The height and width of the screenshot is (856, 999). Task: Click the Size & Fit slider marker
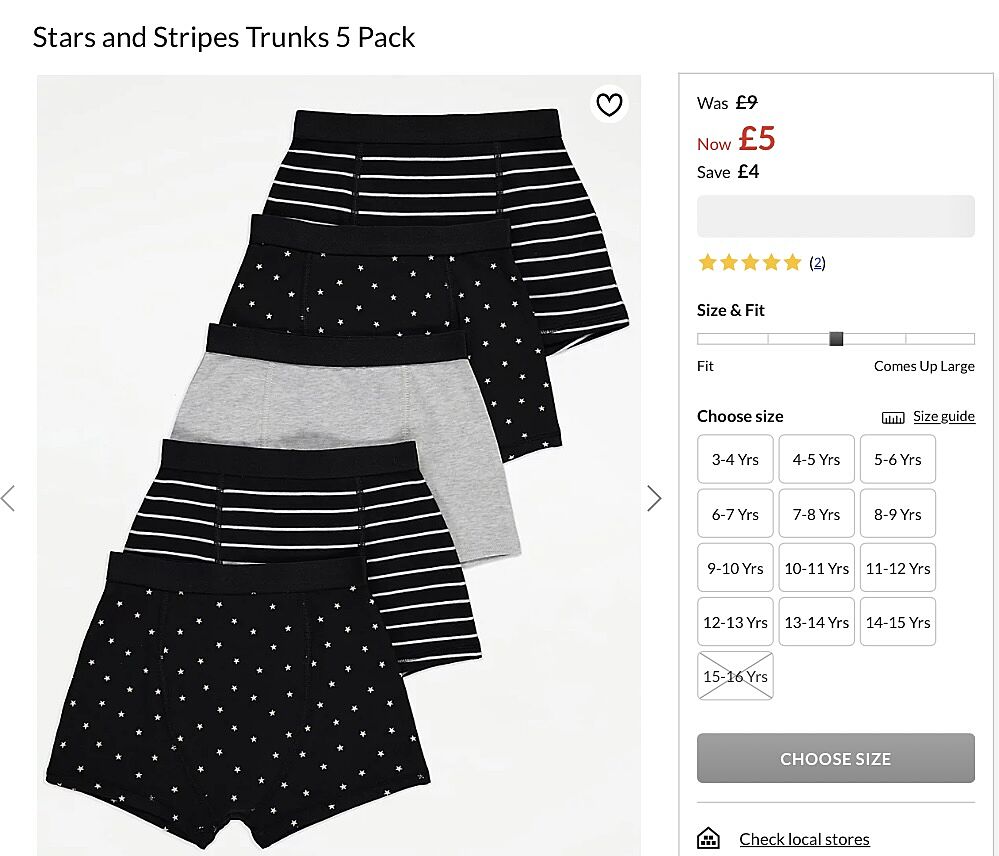point(836,339)
